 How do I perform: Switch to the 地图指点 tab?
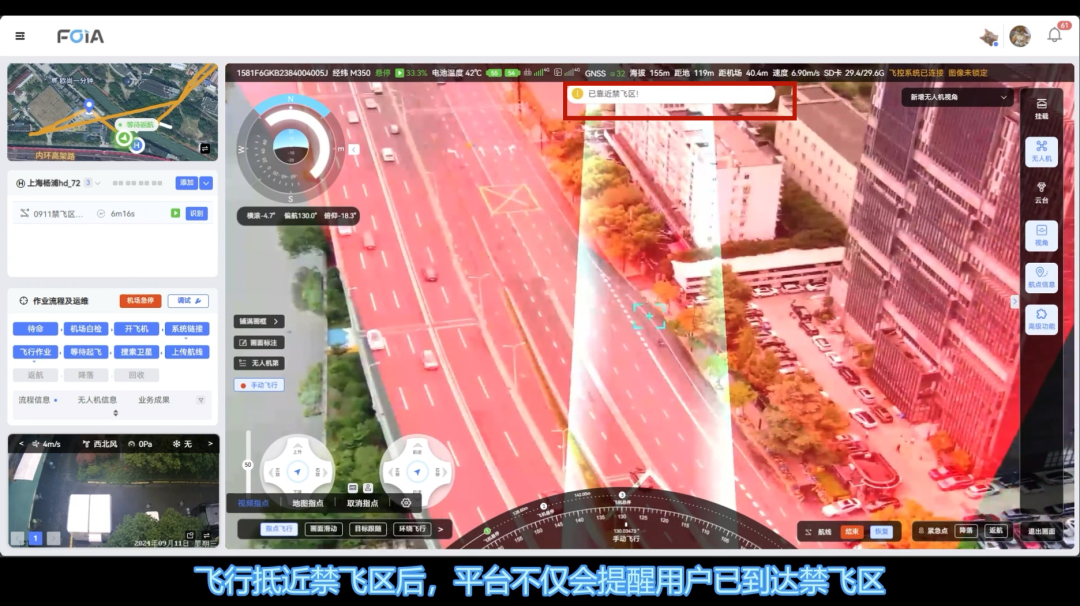point(307,503)
